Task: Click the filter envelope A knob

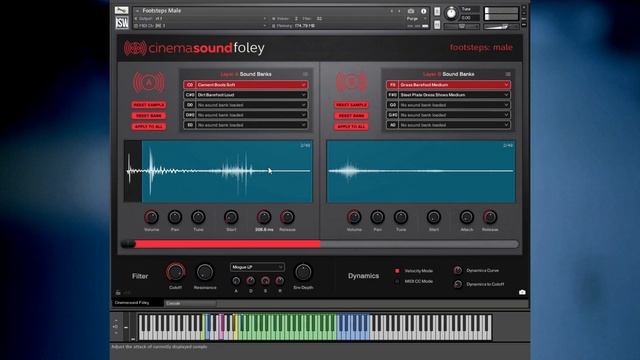Action: point(236,281)
